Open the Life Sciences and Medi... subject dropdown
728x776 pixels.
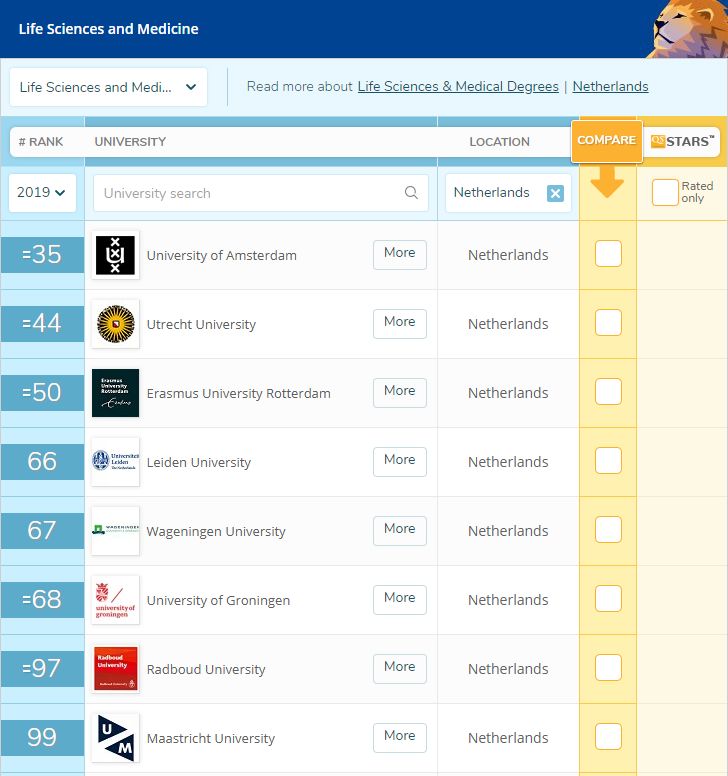[x=108, y=87]
